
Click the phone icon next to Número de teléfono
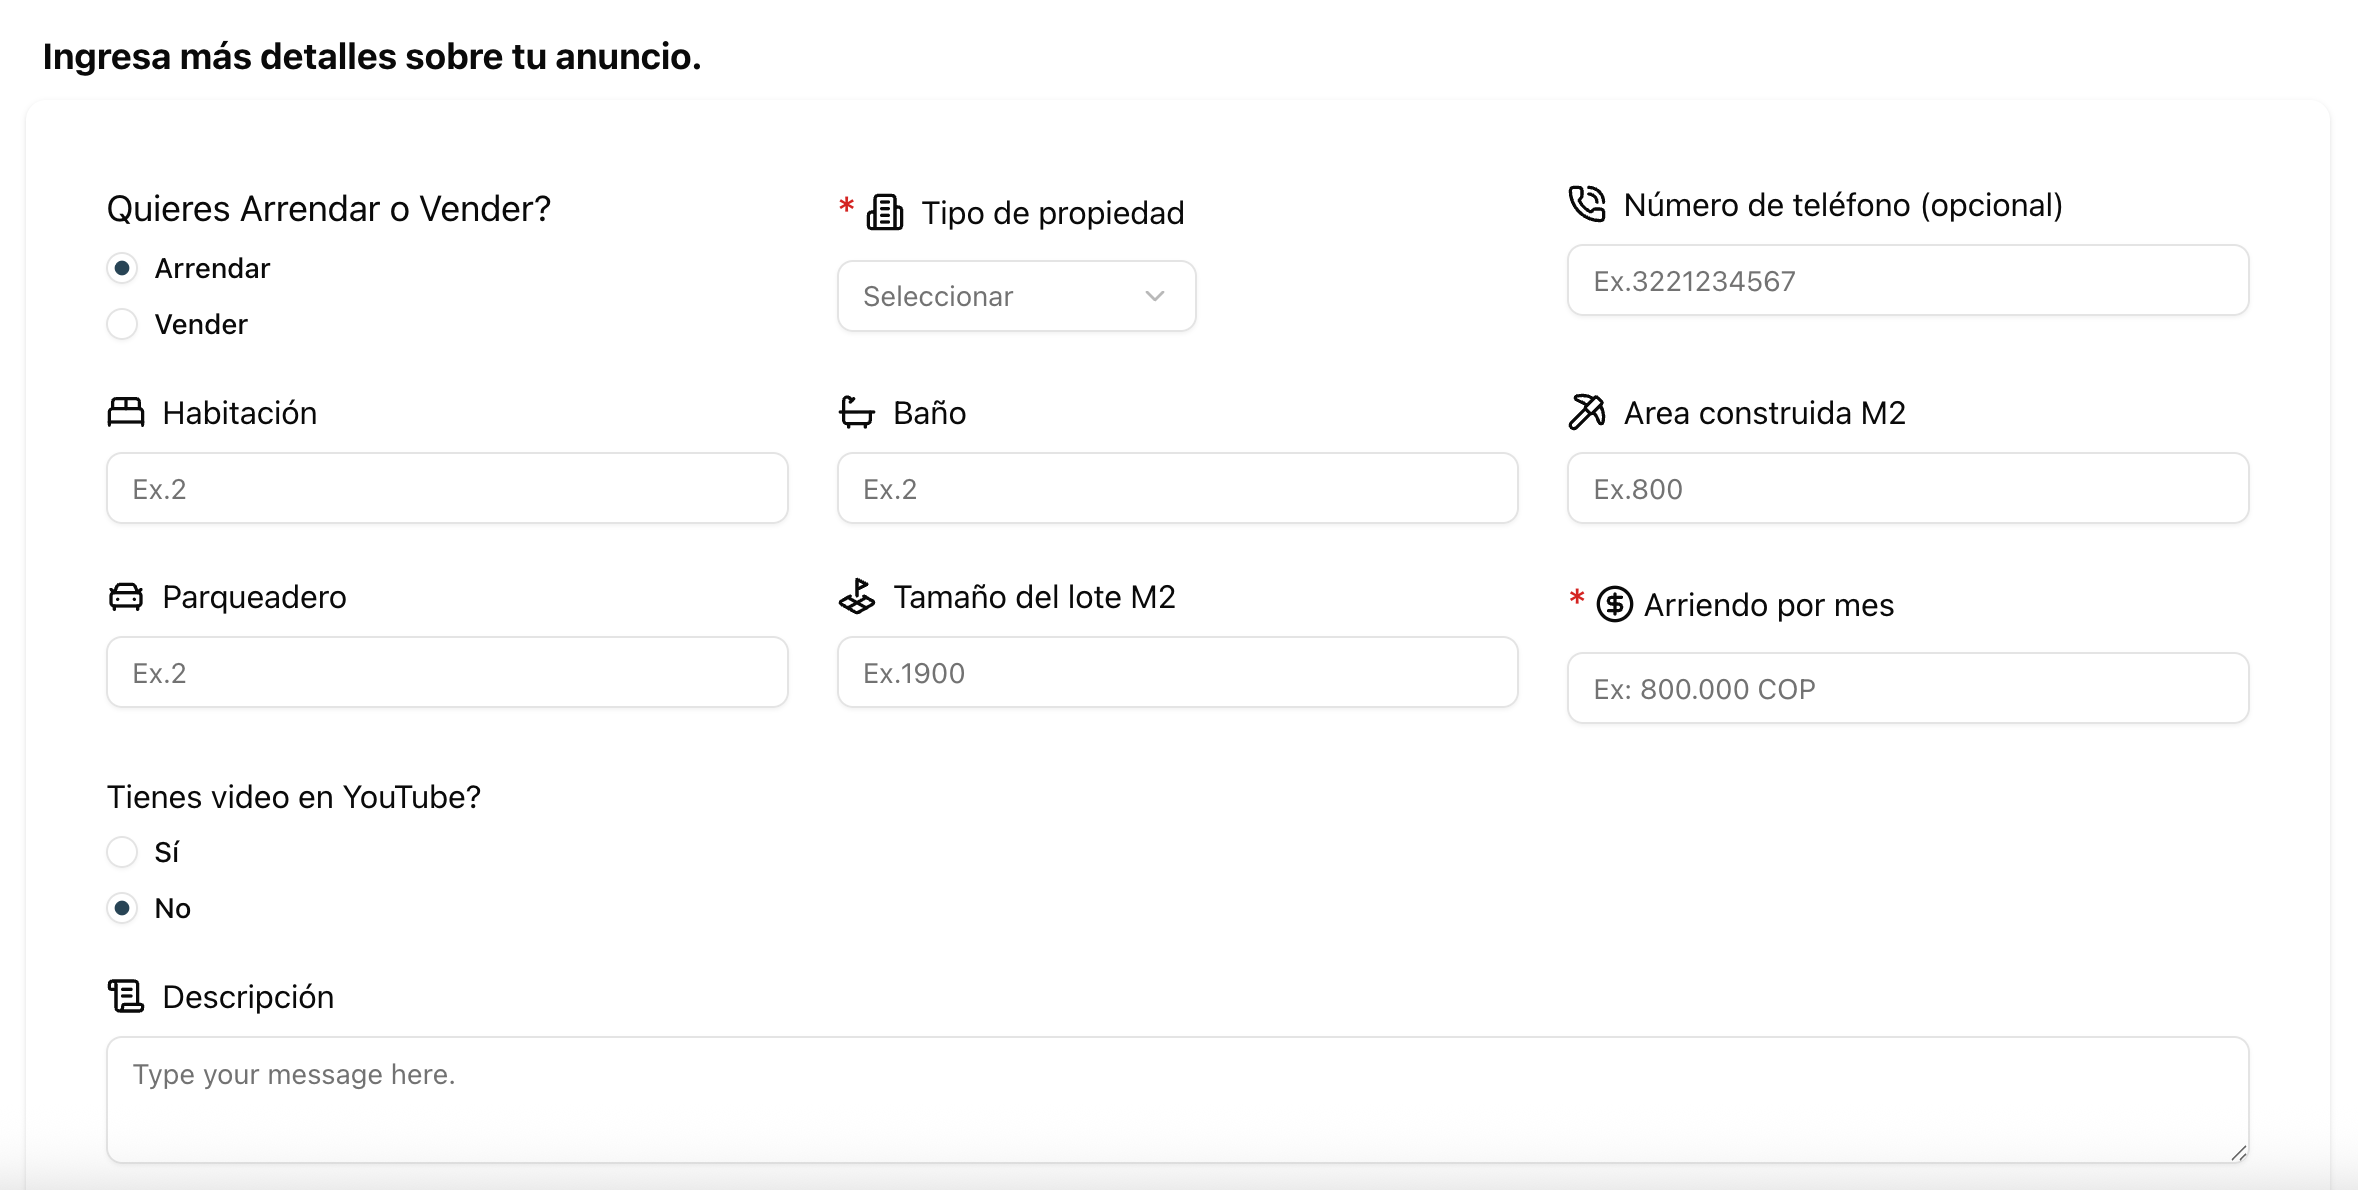[x=1587, y=205]
